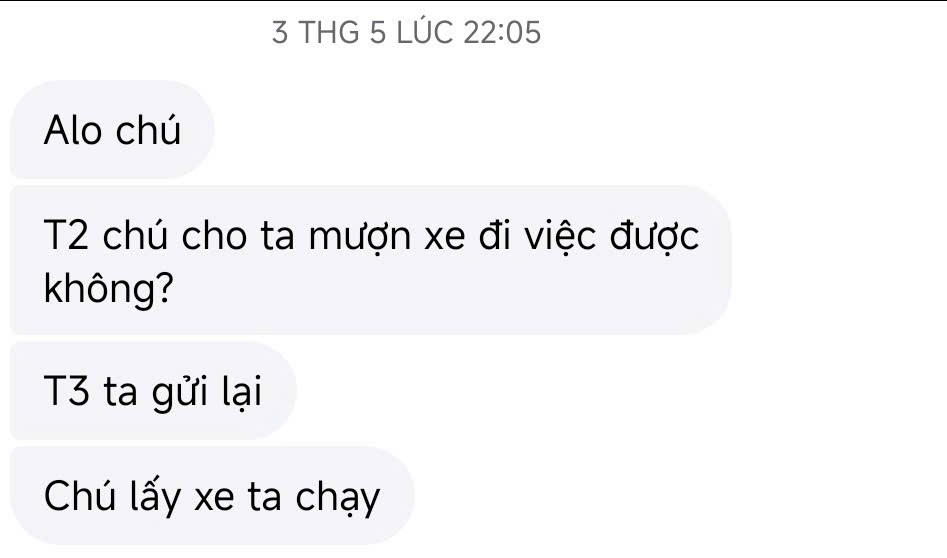This screenshot has height=558, width=947.
Task: Tap the time '22:05' in the date header
Action: 502,33
